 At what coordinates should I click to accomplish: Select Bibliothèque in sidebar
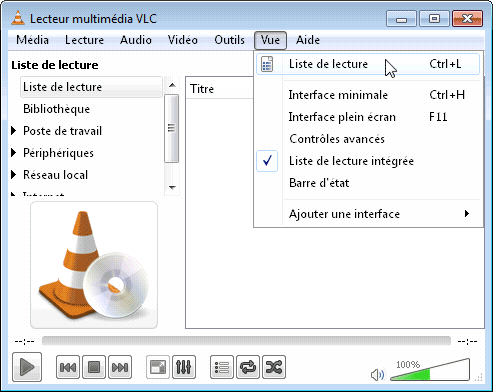pyautogui.click(x=56, y=109)
